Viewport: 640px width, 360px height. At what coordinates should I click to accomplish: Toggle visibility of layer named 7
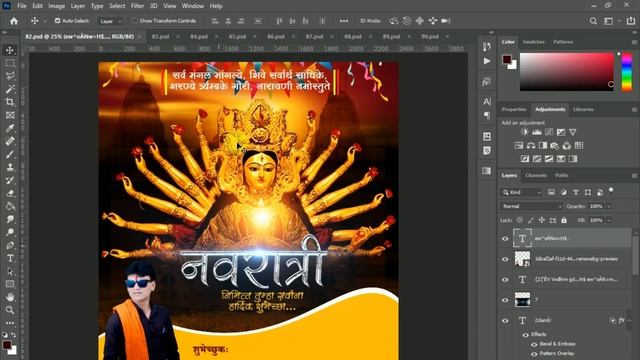click(x=505, y=300)
